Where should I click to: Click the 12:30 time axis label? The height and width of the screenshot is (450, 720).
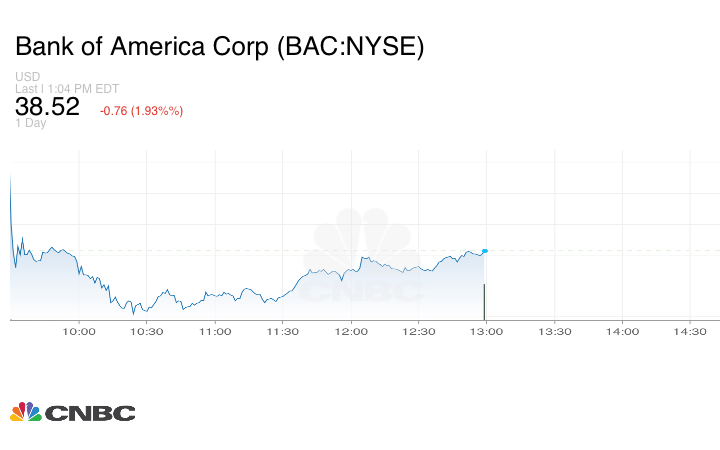pyautogui.click(x=419, y=332)
